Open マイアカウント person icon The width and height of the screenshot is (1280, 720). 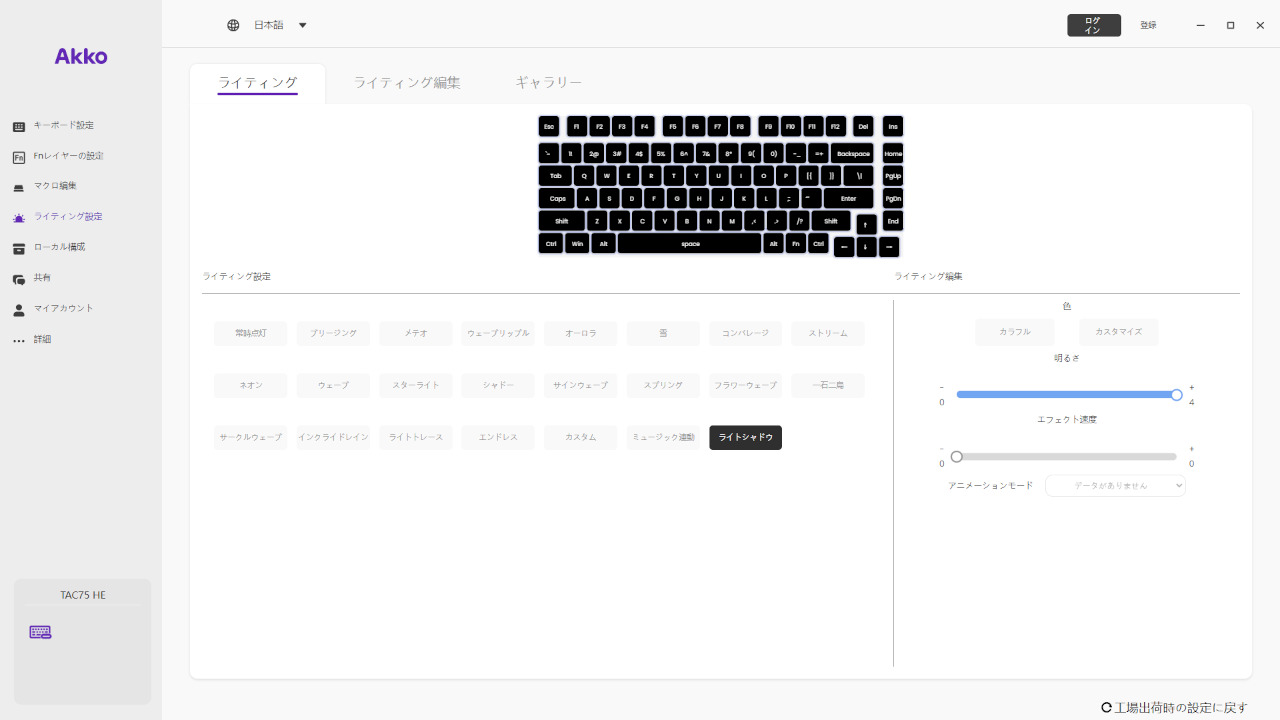pos(19,310)
